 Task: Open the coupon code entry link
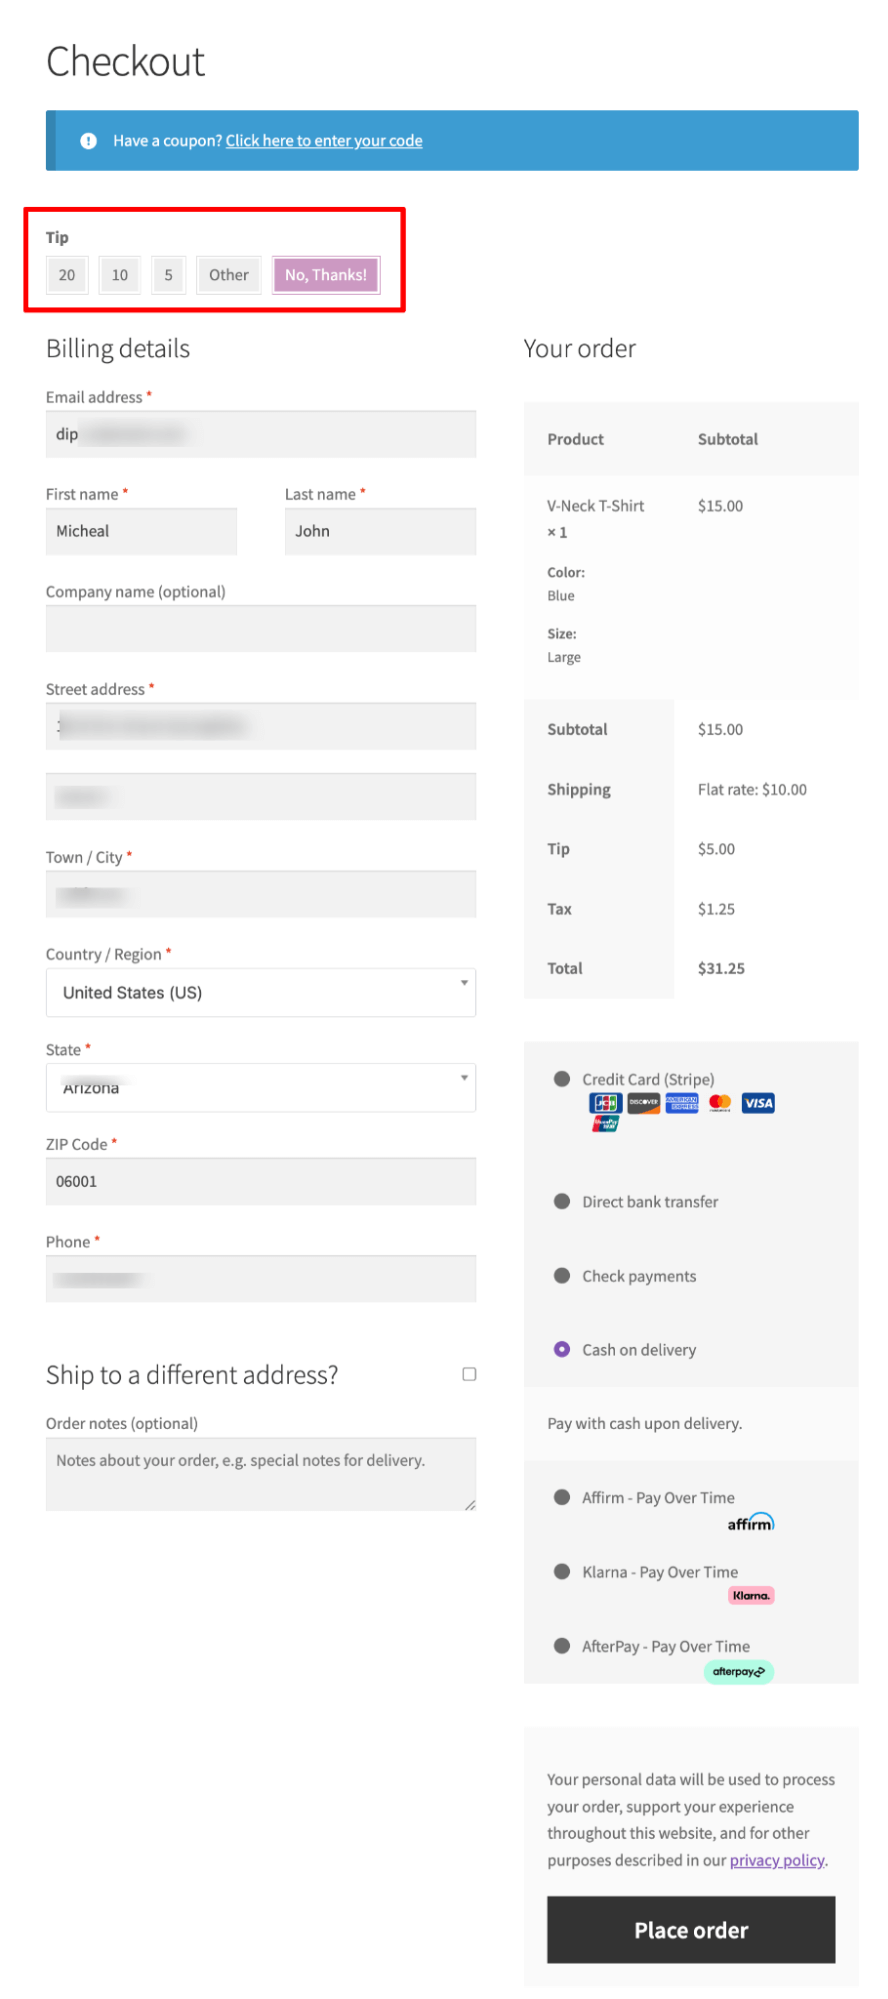click(324, 141)
